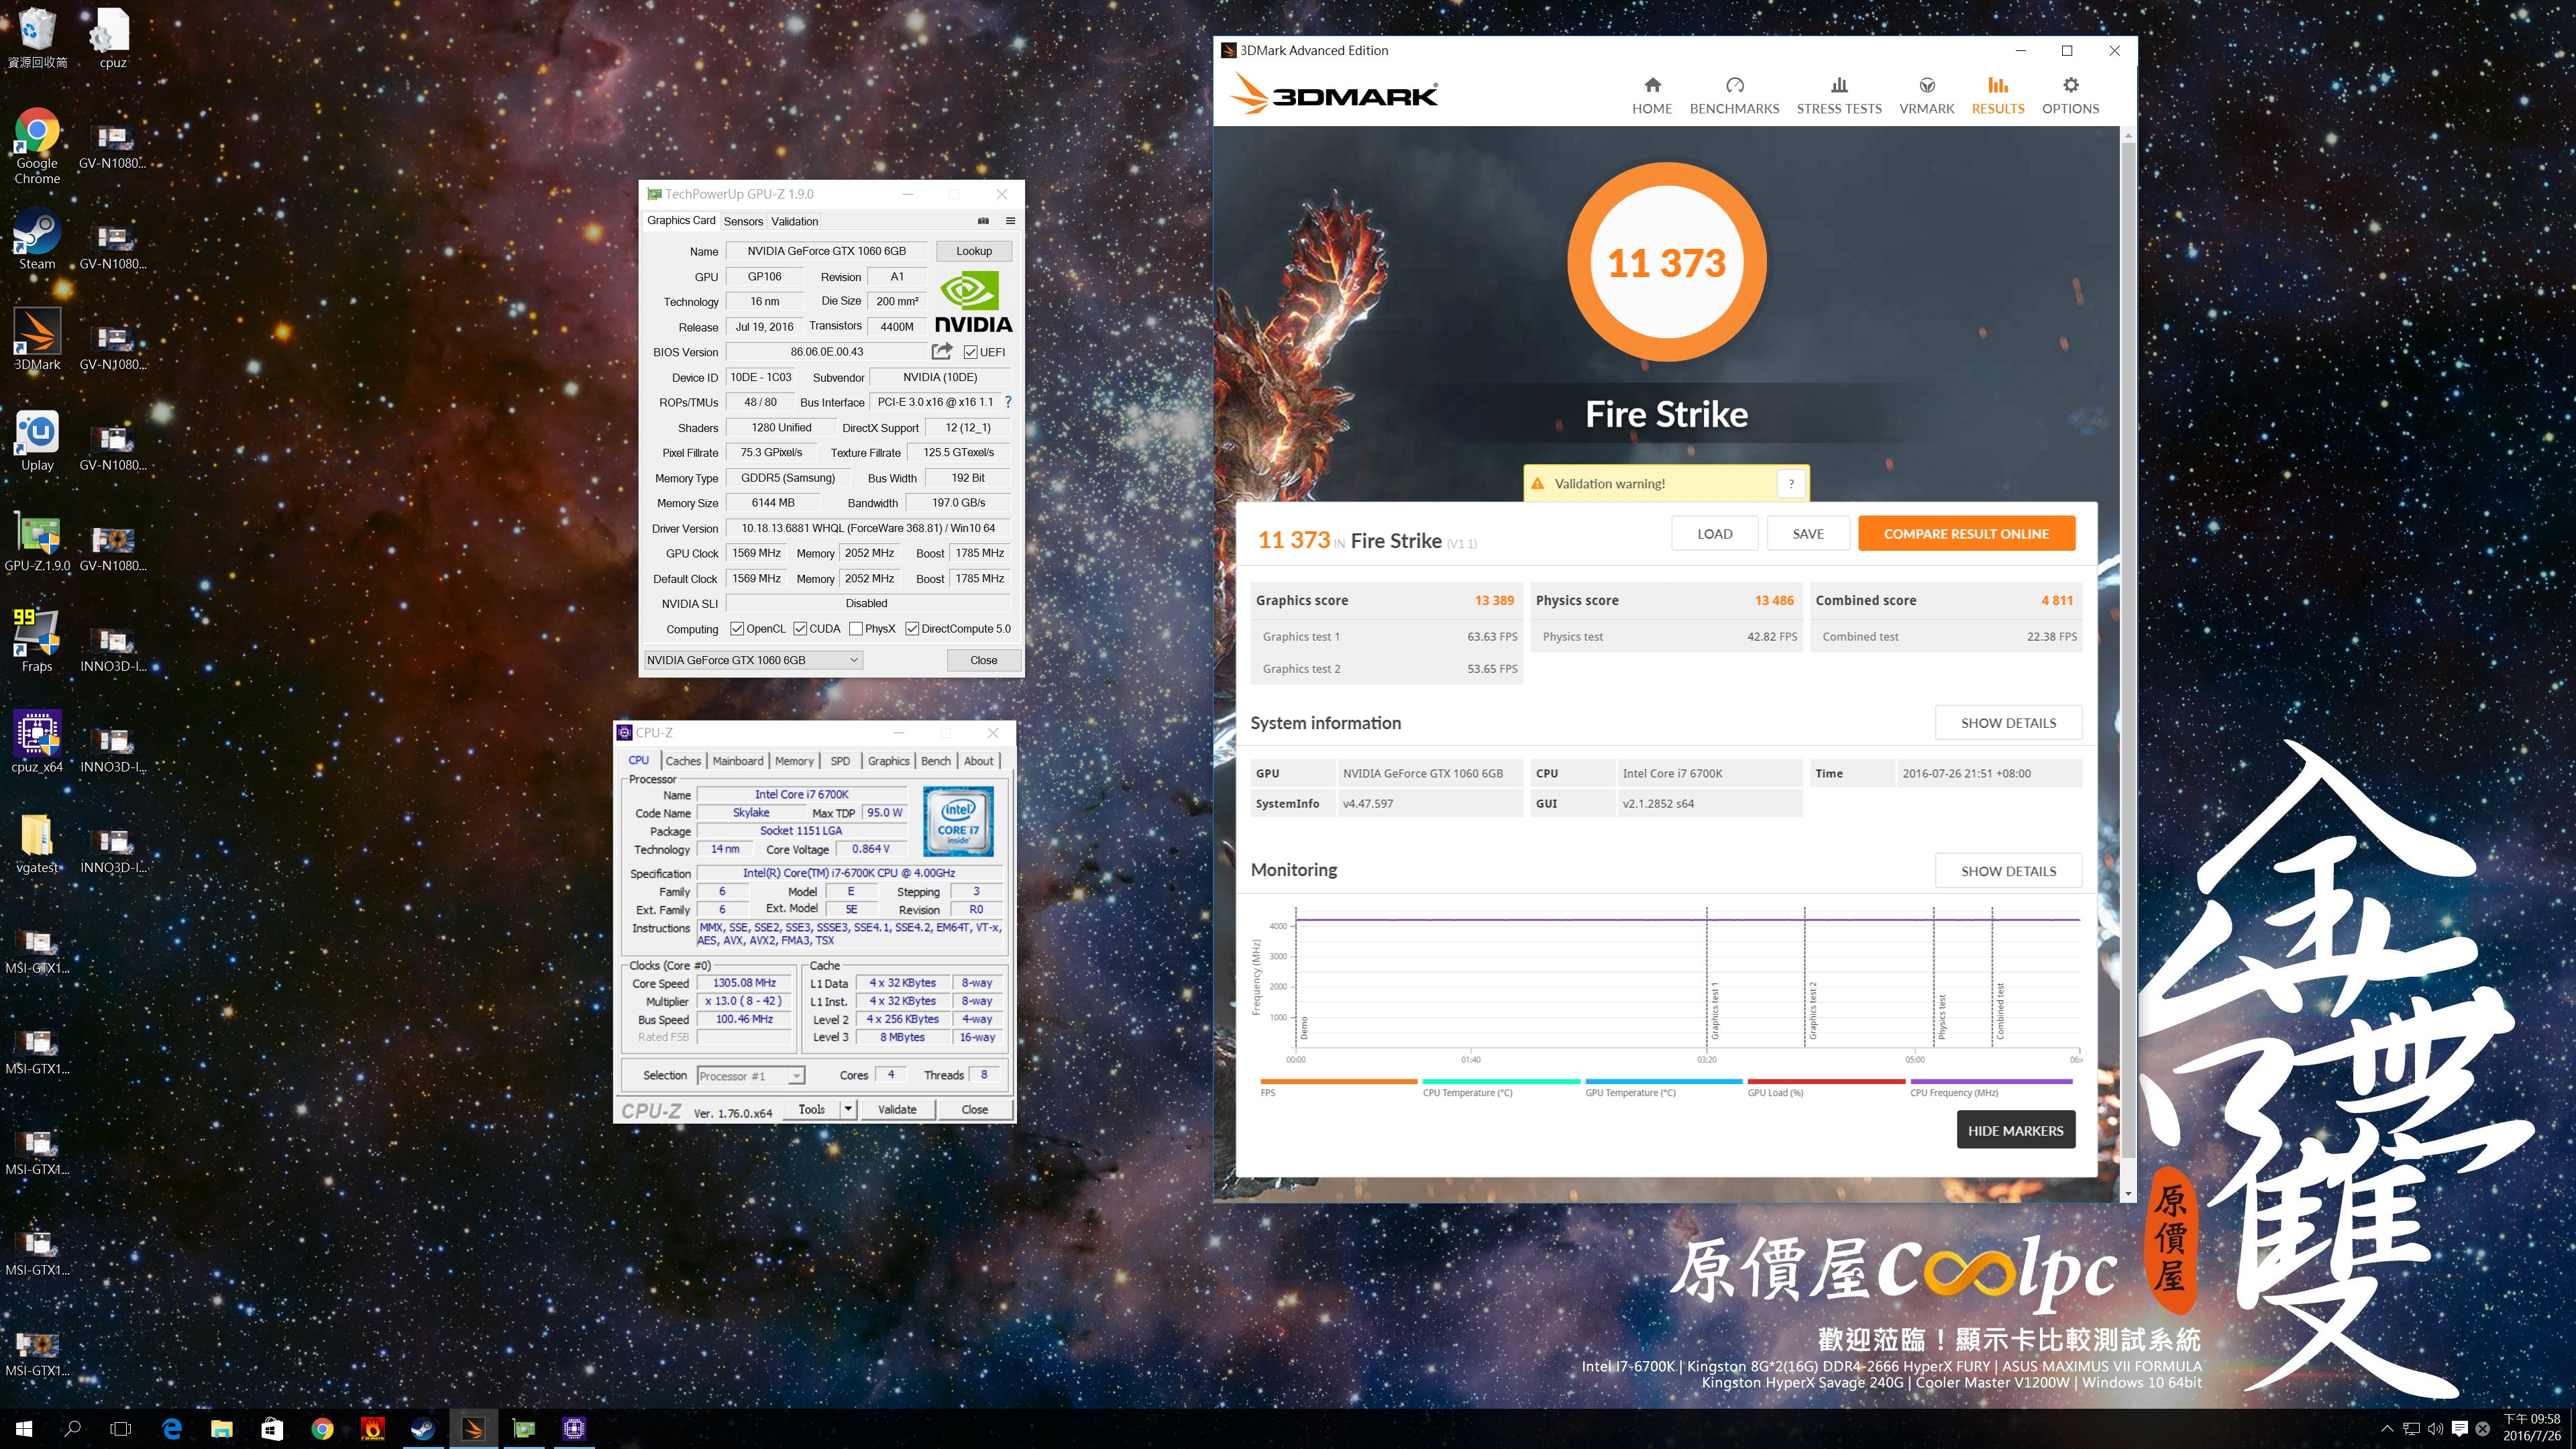Open the Fraps desktop shortcut
Viewport: 2576px width, 1449px height.
(x=37, y=642)
